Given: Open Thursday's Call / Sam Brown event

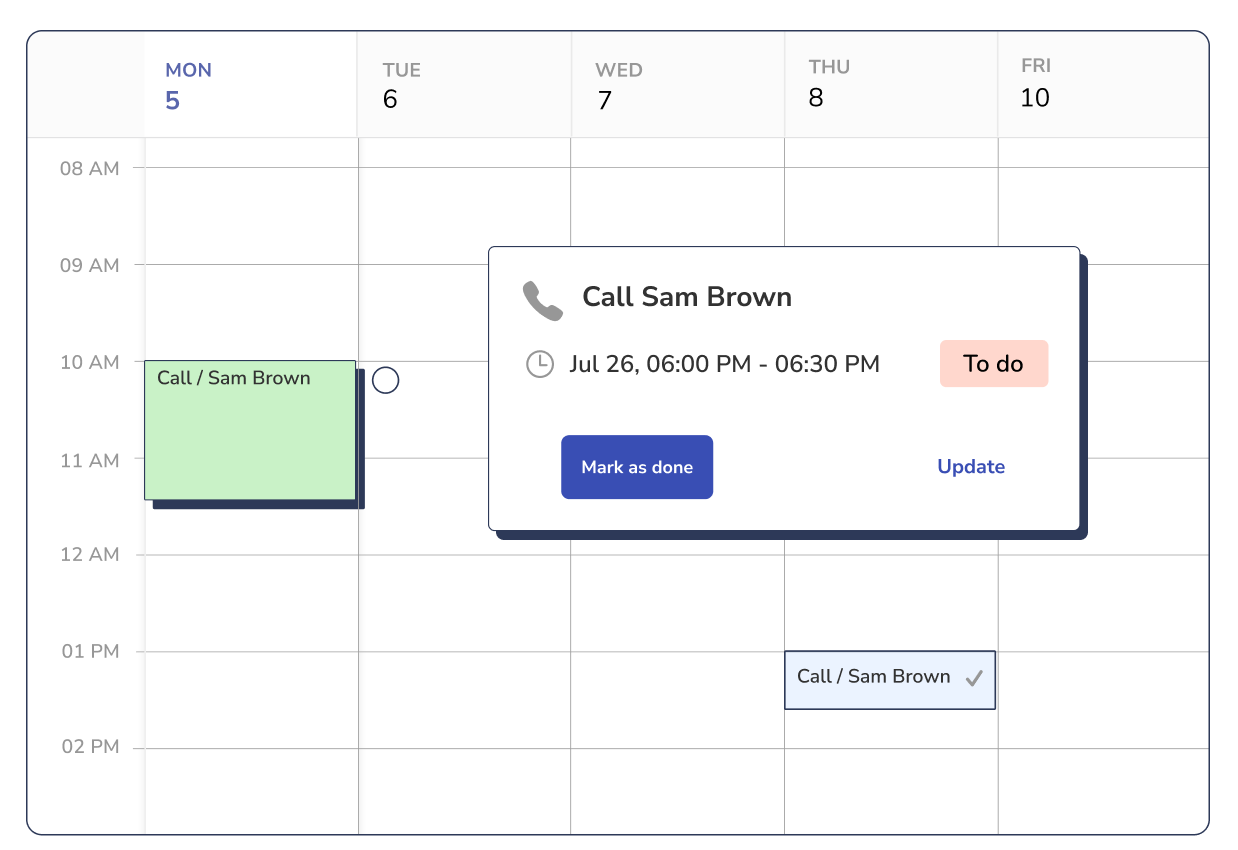Looking at the screenshot, I should pyautogui.click(x=880, y=680).
